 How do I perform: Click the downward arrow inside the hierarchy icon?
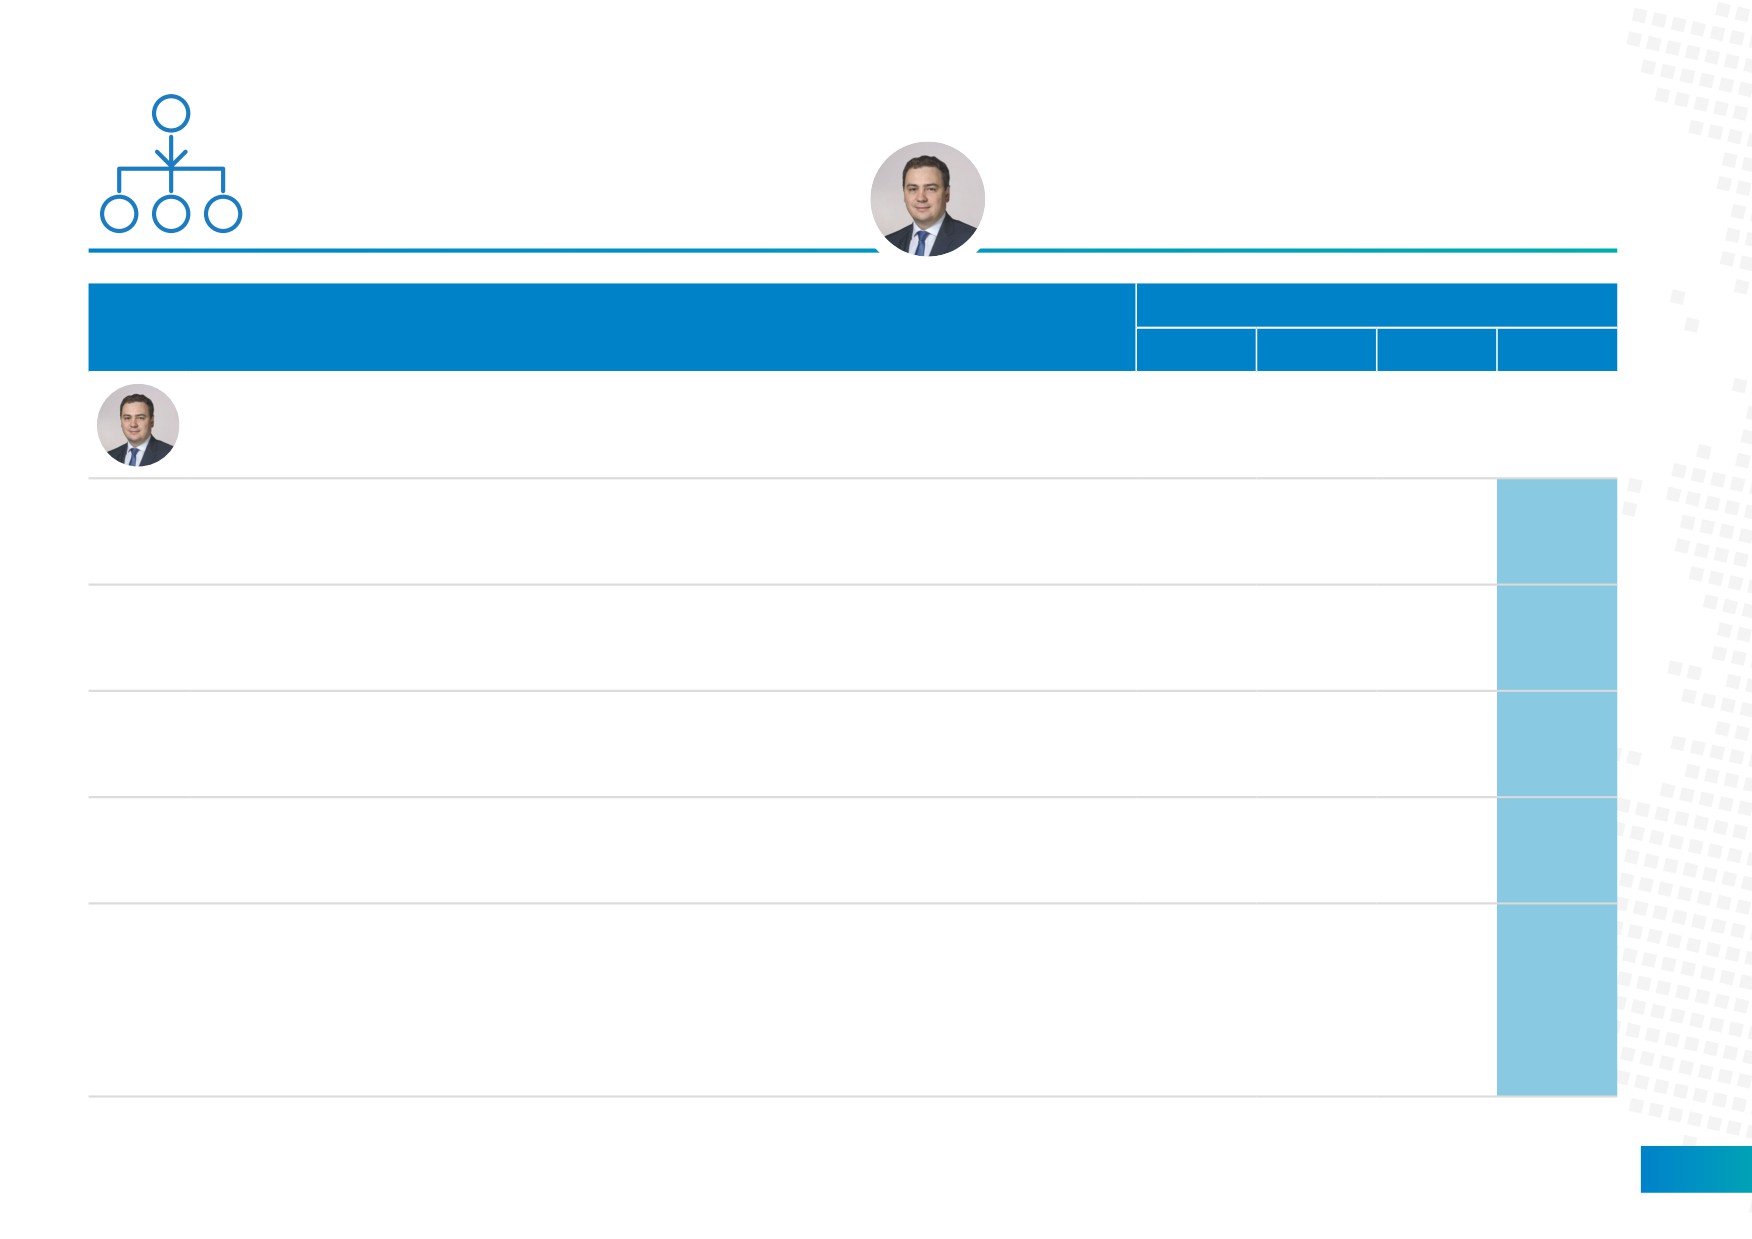click(x=171, y=152)
